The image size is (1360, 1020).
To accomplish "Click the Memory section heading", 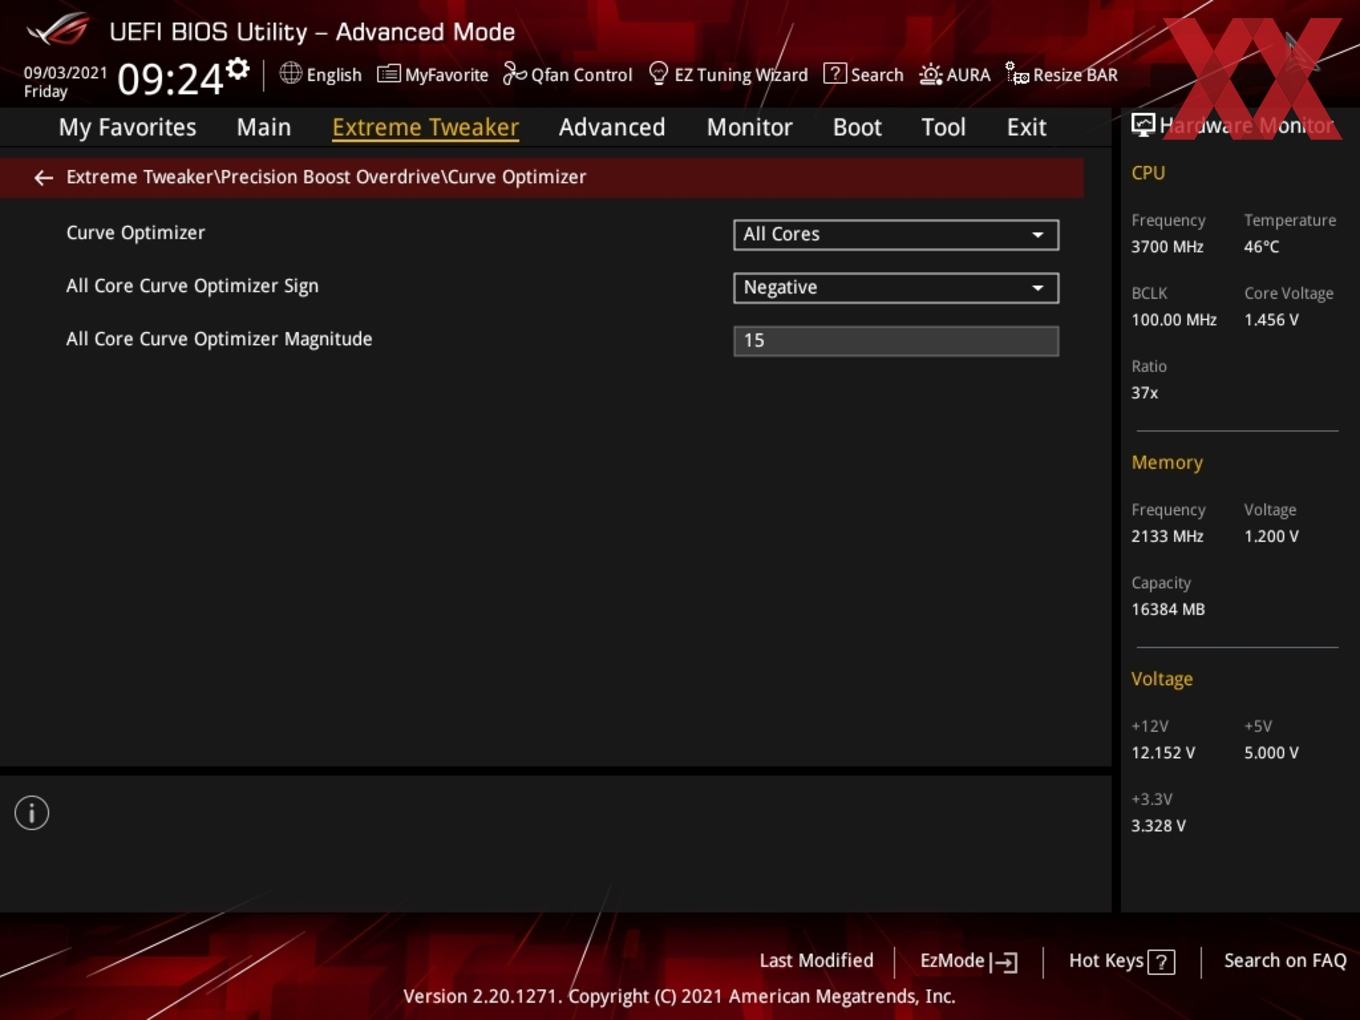I will (1167, 462).
